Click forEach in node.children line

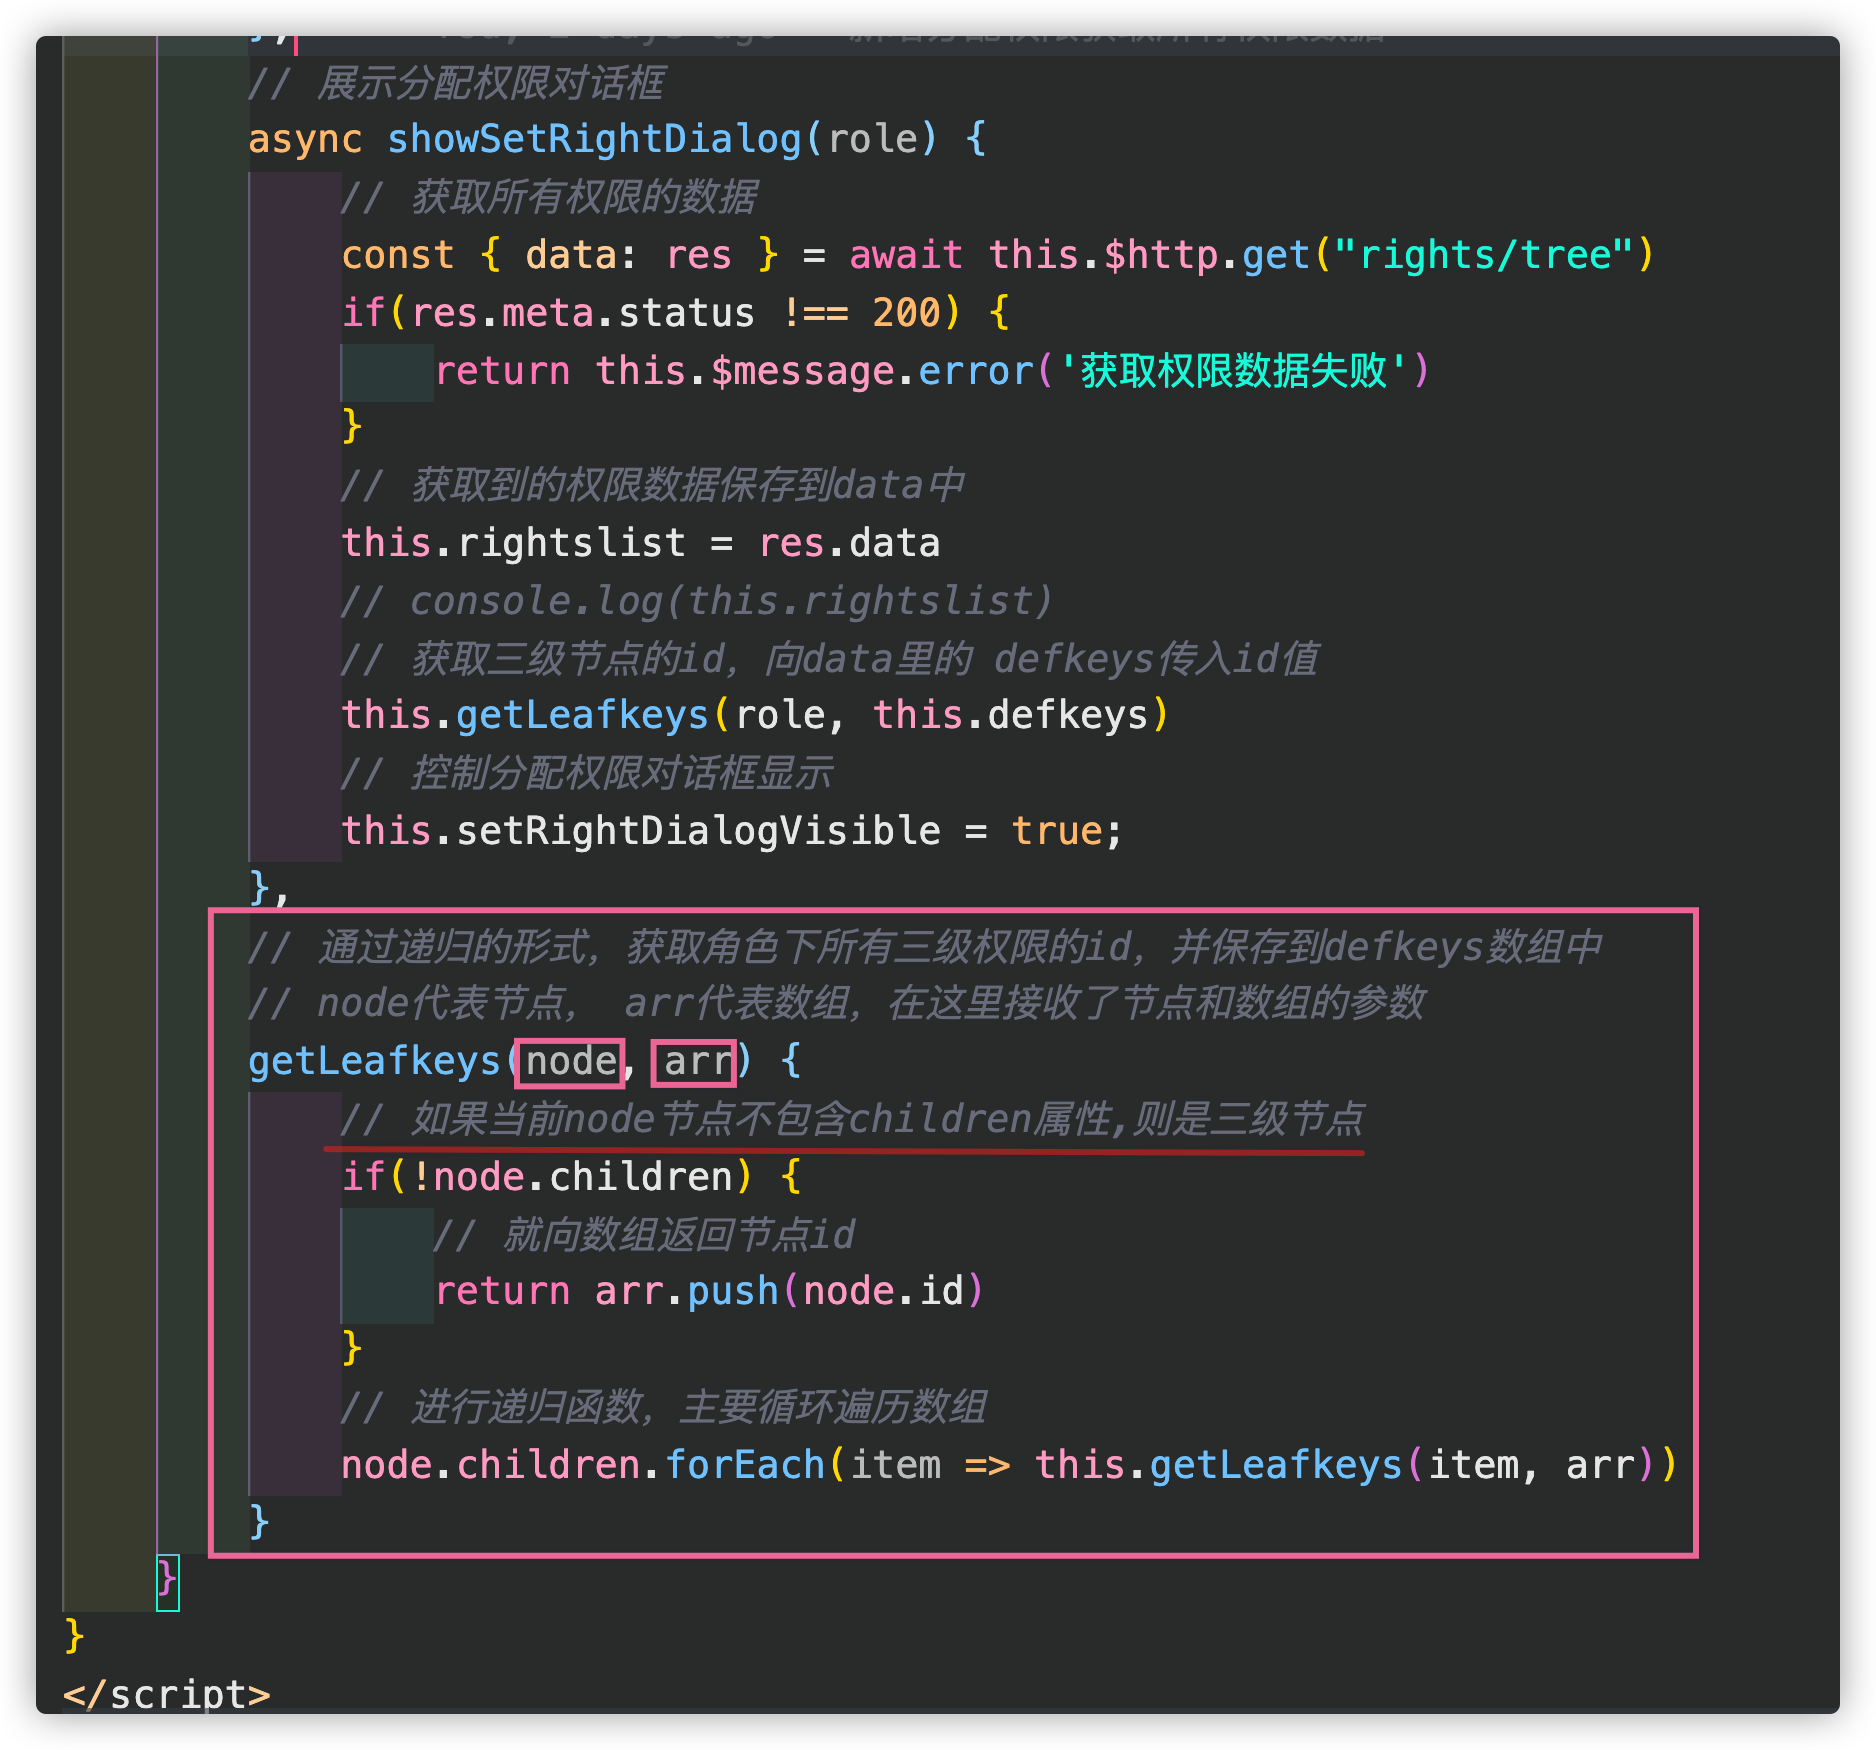745,1465
